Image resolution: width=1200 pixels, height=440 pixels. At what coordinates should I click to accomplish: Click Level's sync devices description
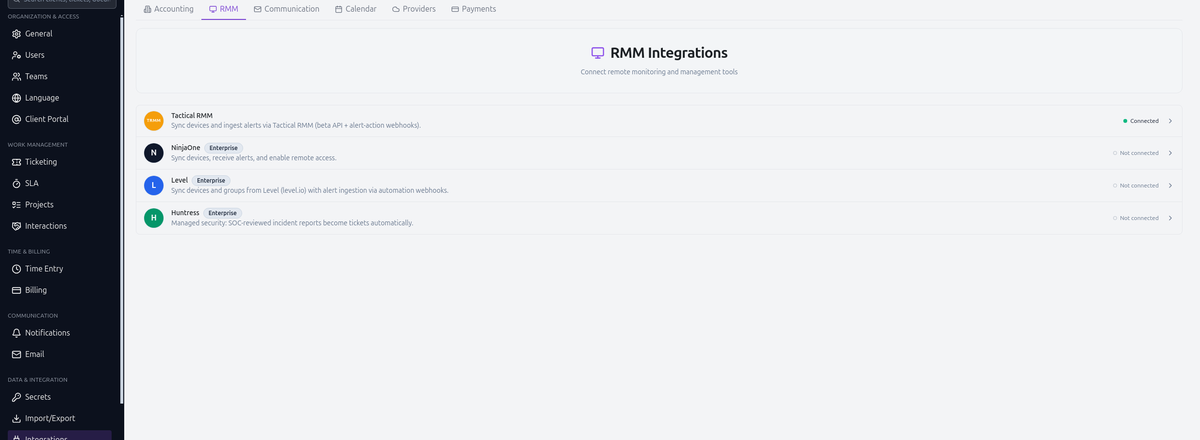[x=310, y=190]
